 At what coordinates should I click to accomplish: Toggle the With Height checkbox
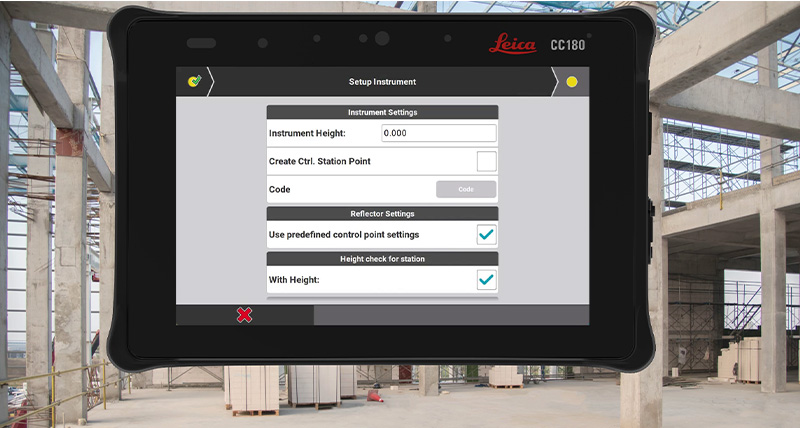point(486,280)
